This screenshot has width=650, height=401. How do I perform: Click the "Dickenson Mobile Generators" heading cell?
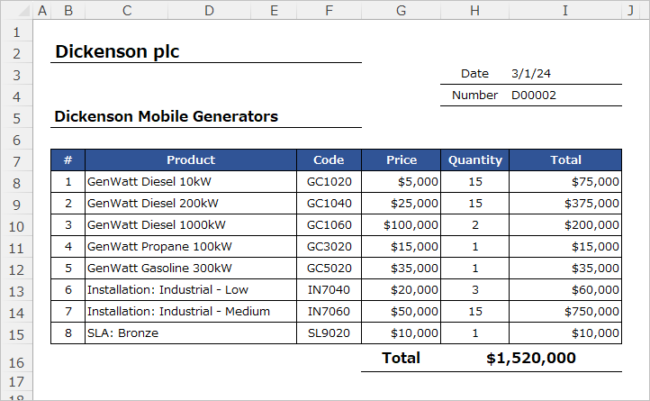click(166, 117)
